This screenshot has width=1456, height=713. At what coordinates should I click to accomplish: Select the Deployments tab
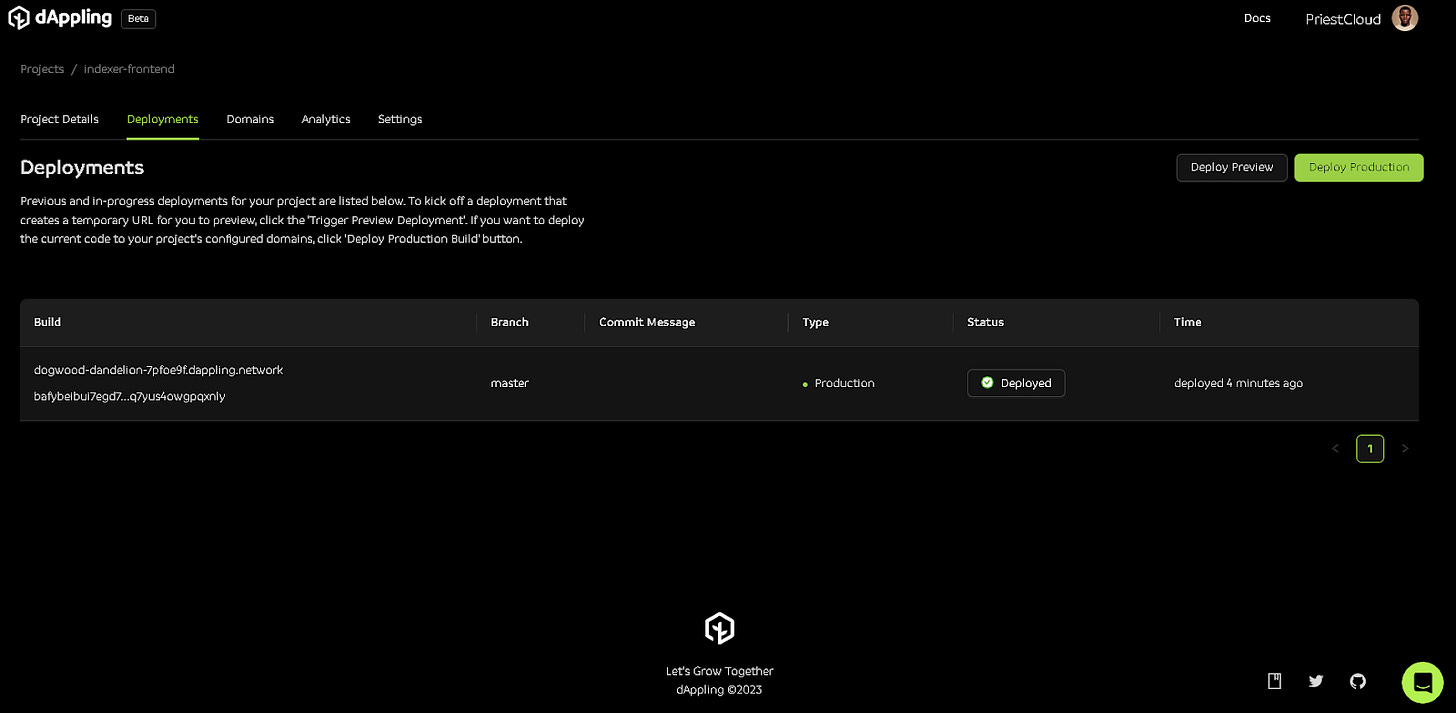point(163,119)
